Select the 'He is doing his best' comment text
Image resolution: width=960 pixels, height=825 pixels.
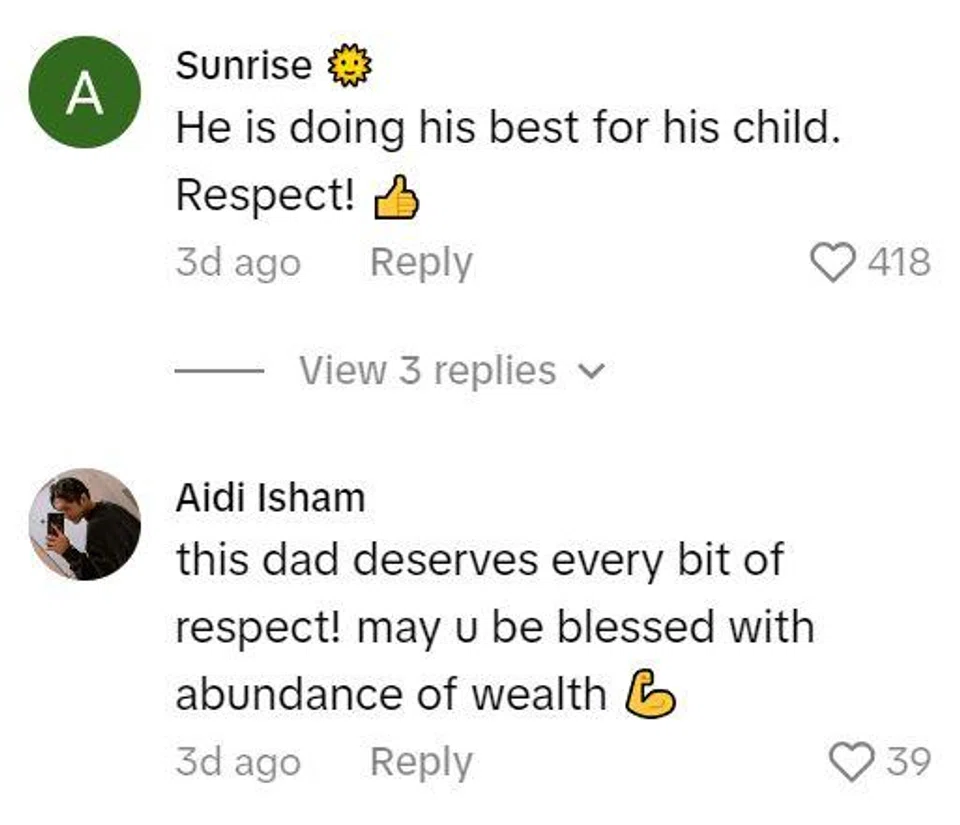coord(507,130)
